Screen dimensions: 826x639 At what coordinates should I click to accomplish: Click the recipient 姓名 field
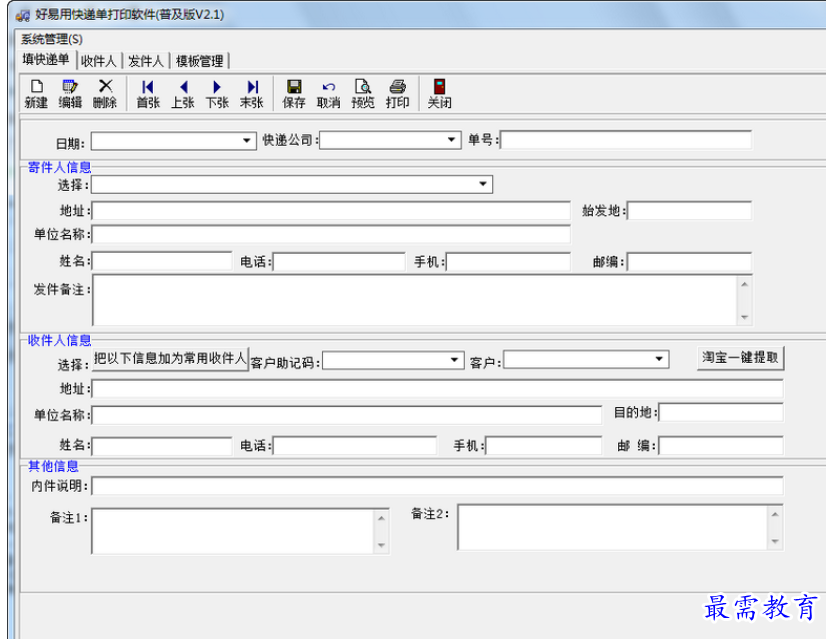pos(162,446)
